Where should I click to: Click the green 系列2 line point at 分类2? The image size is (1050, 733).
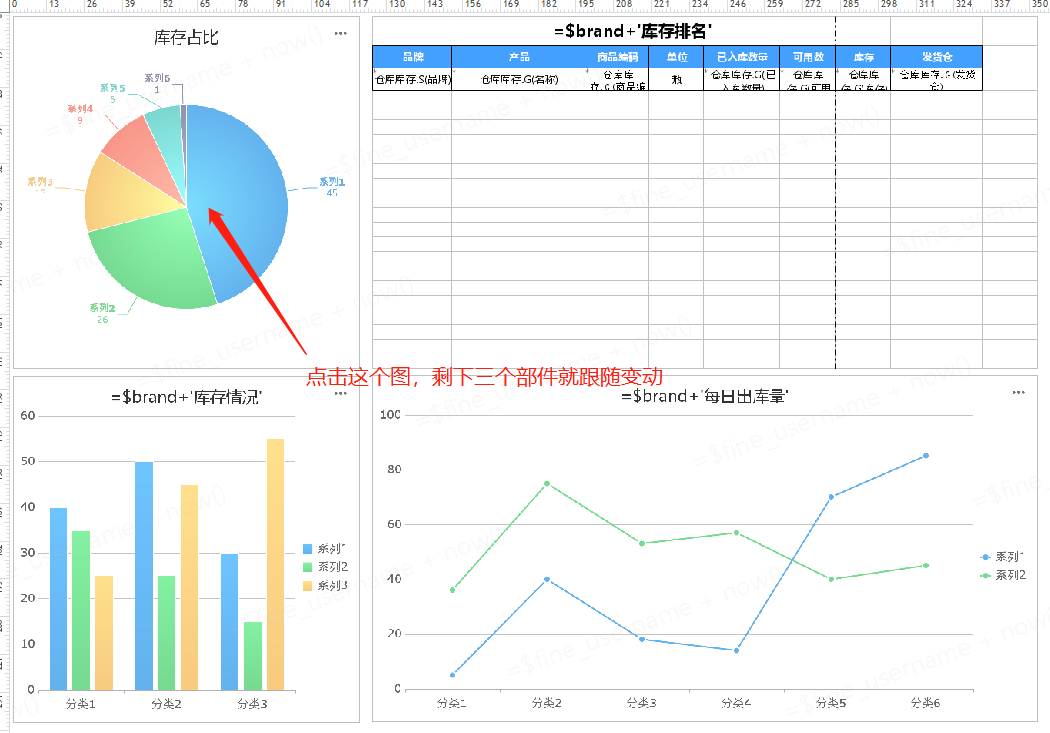coord(547,483)
